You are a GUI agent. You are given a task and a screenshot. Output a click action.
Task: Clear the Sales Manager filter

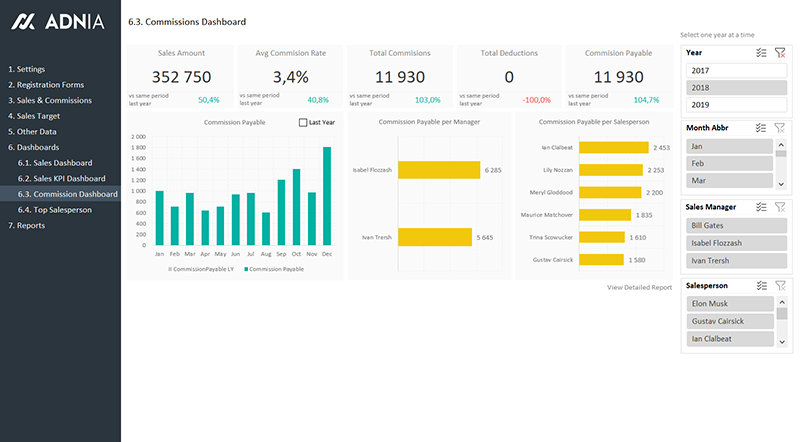click(780, 207)
